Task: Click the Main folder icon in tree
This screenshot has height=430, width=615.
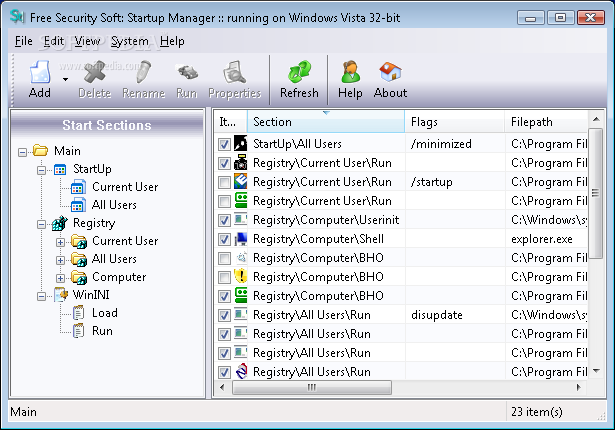Action: click(40, 151)
